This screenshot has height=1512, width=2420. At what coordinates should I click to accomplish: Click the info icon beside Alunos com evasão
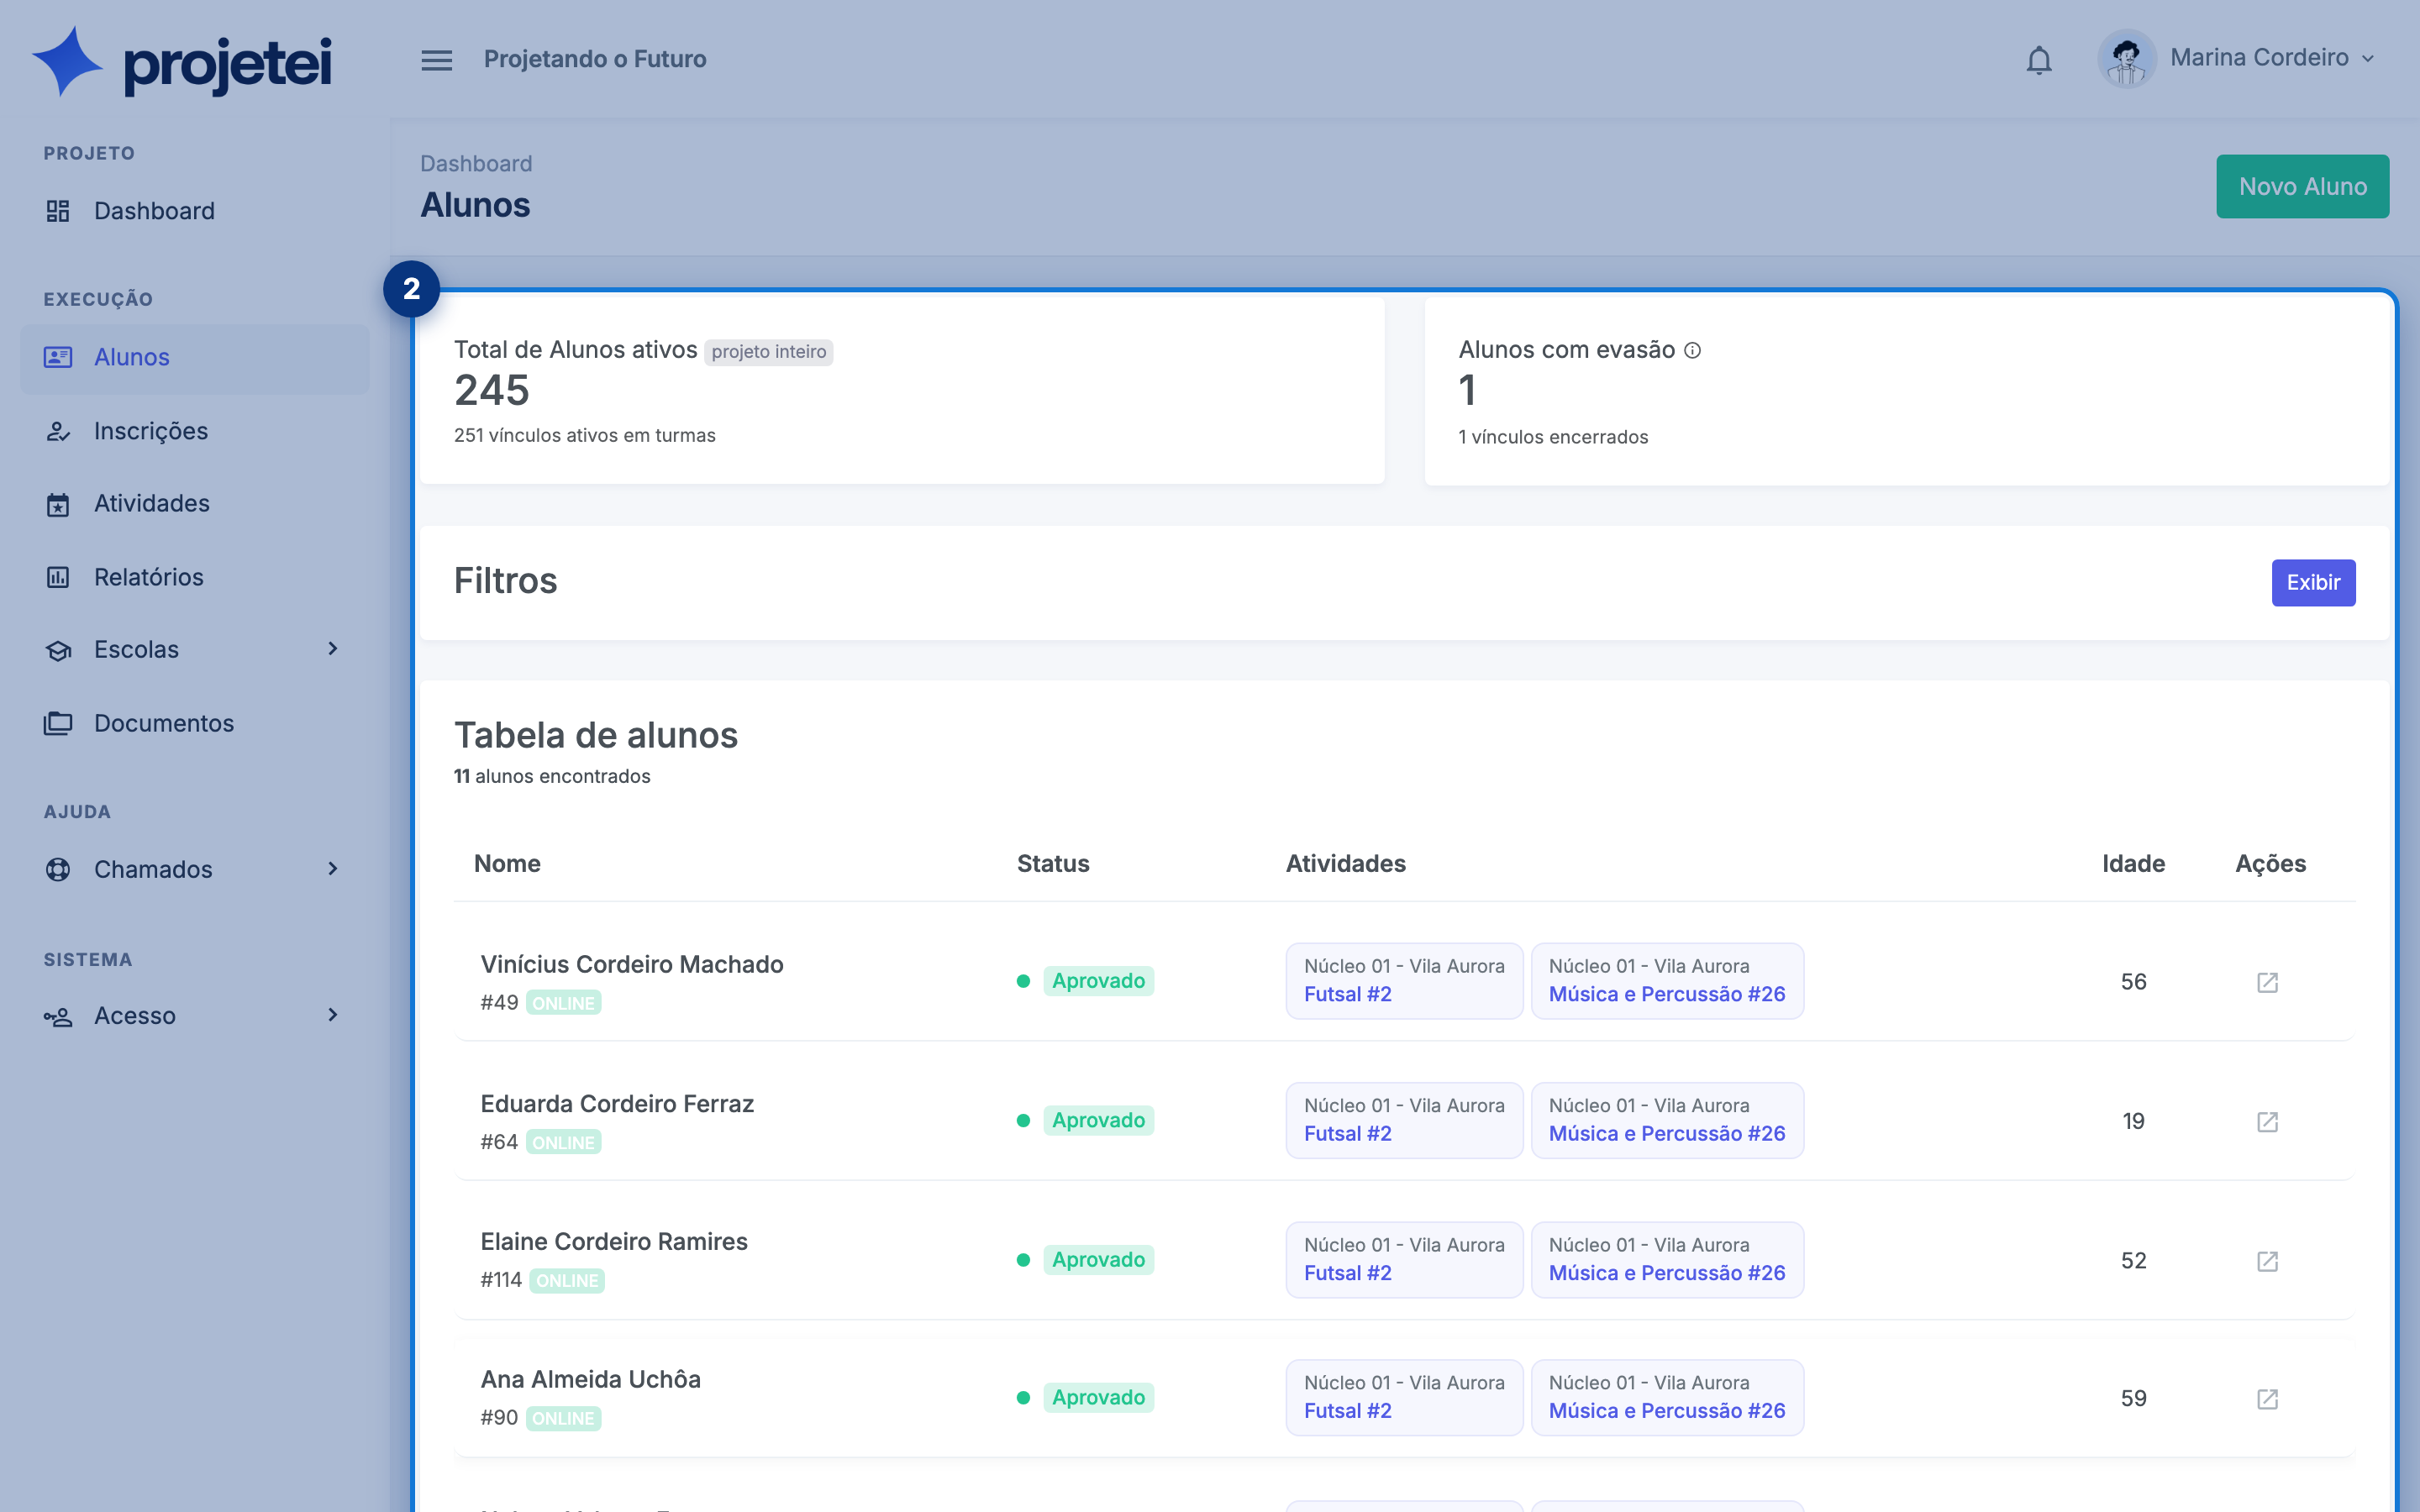pos(1692,350)
